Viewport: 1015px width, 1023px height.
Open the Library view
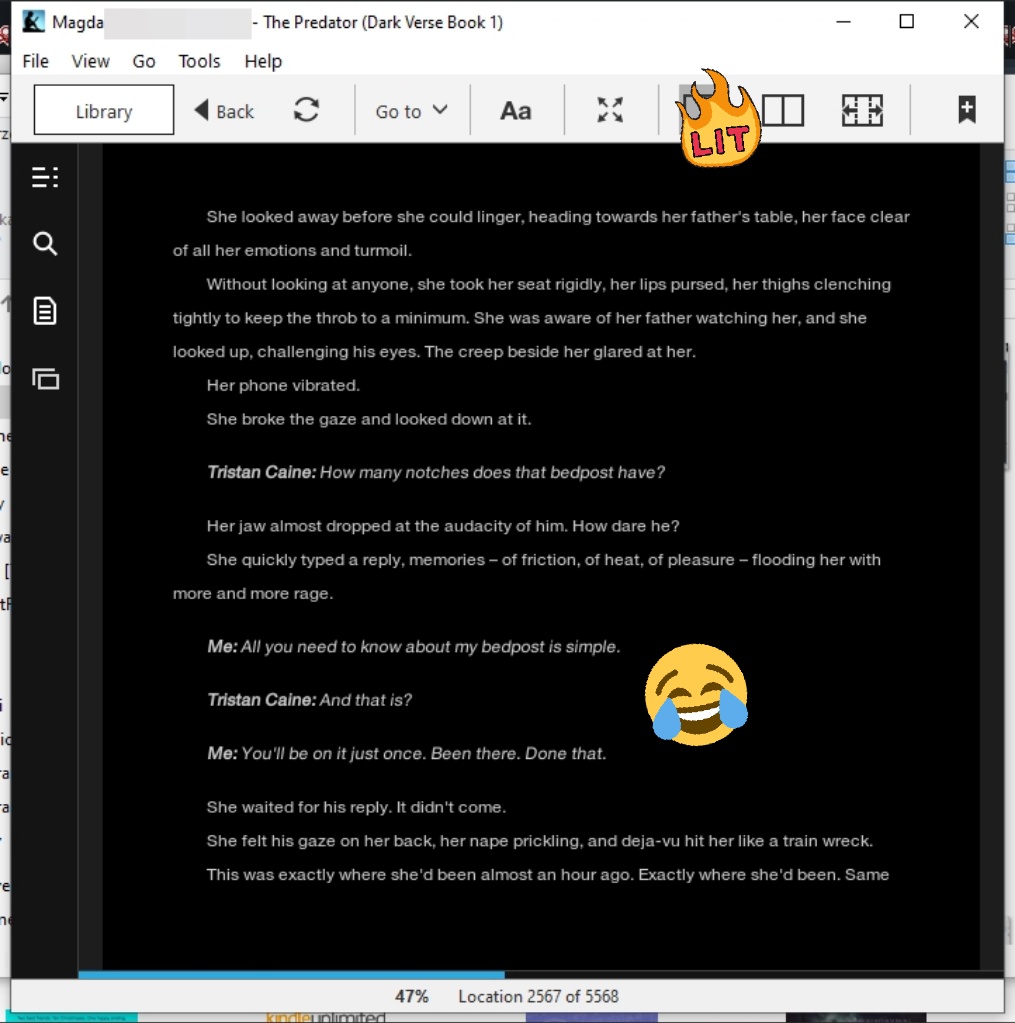[104, 110]
